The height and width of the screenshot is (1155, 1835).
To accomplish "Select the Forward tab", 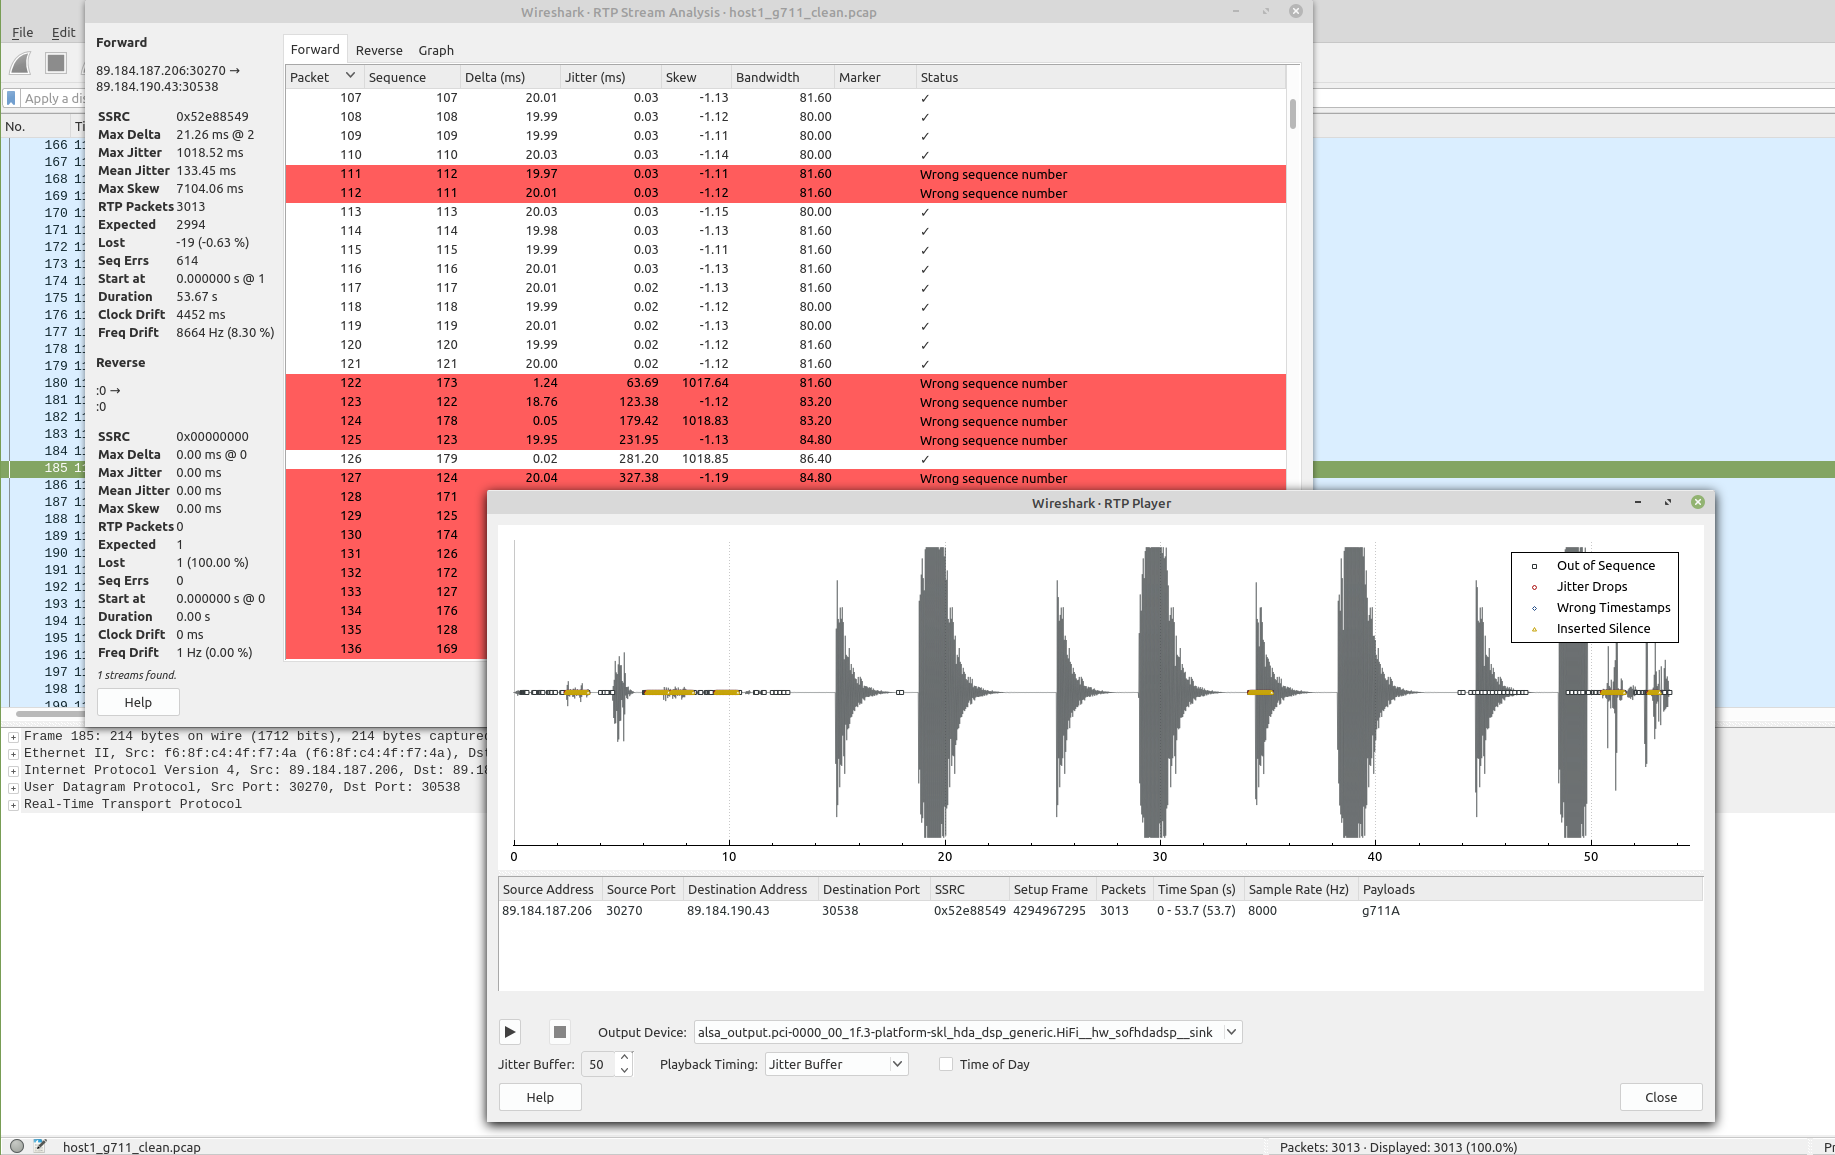I will 315,50.
